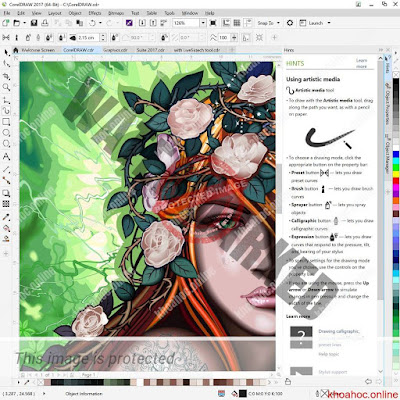Click the Import icon in toolbar
The width and height of the screenshot is (400, 400).
[142, 23]
